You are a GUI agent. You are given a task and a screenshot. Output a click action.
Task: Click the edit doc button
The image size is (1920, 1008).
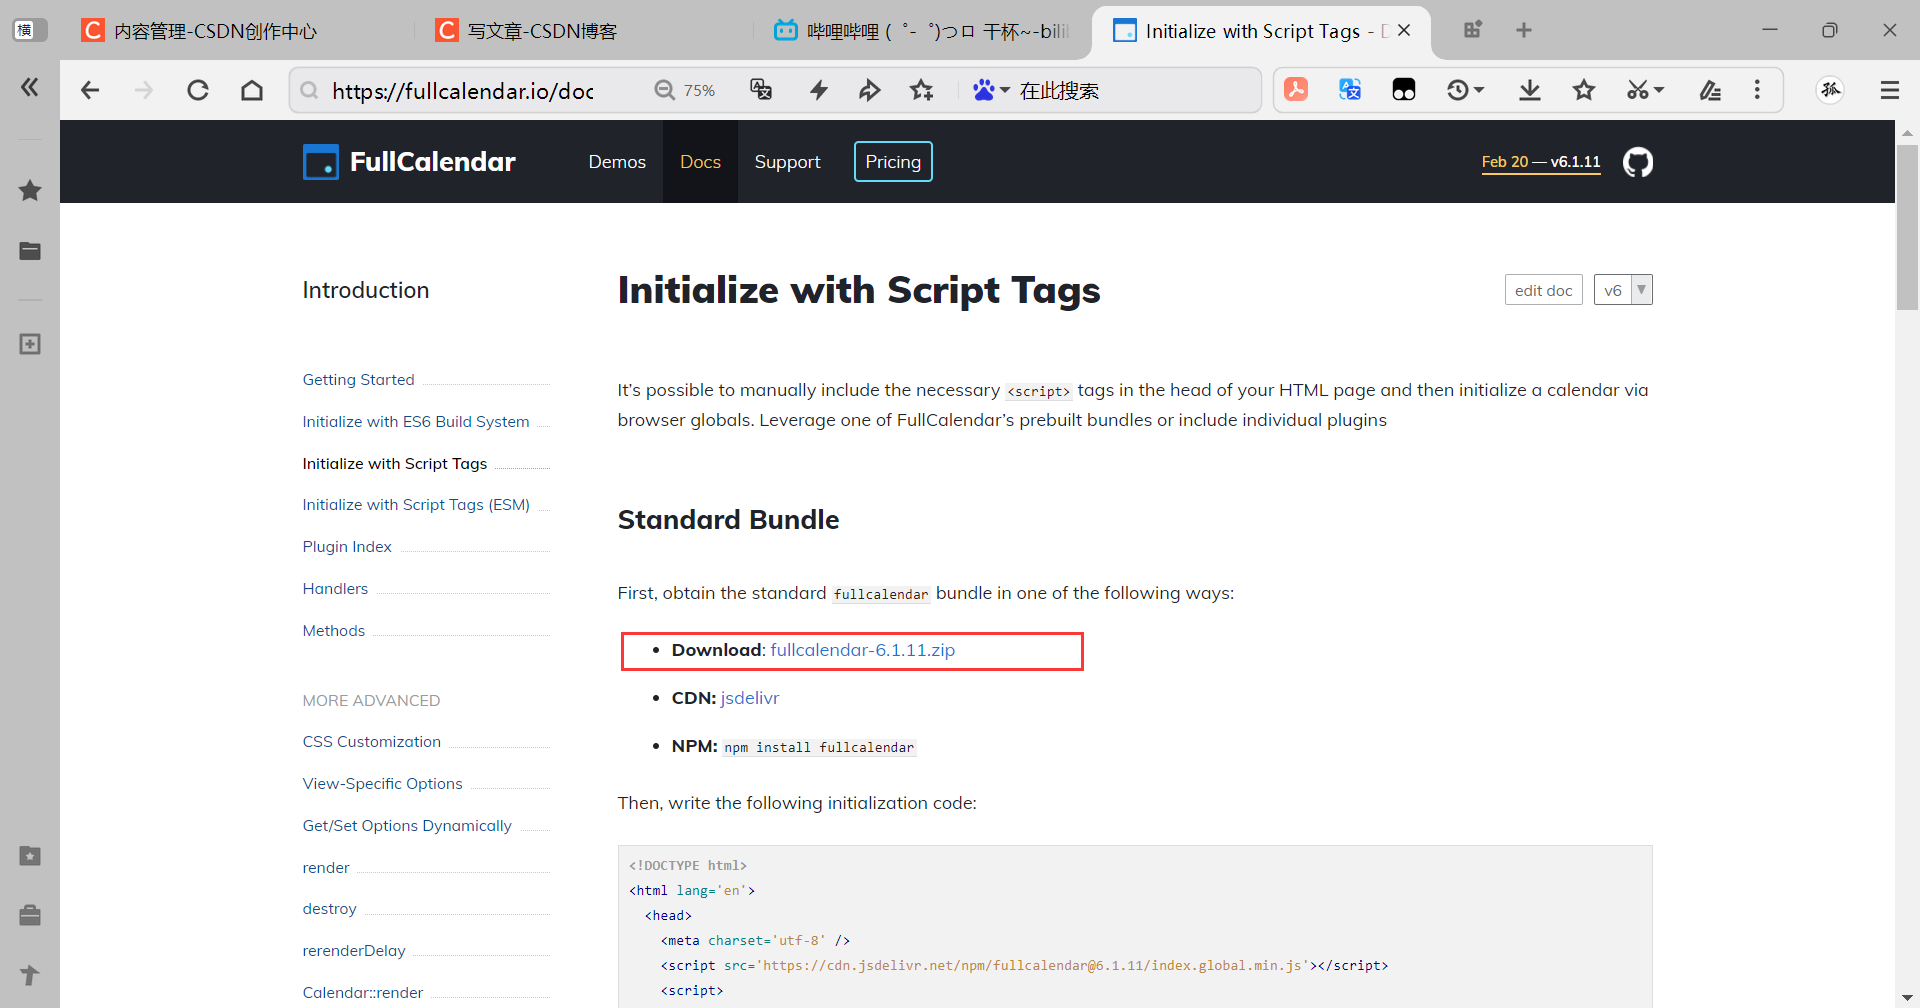point(1543,290)
